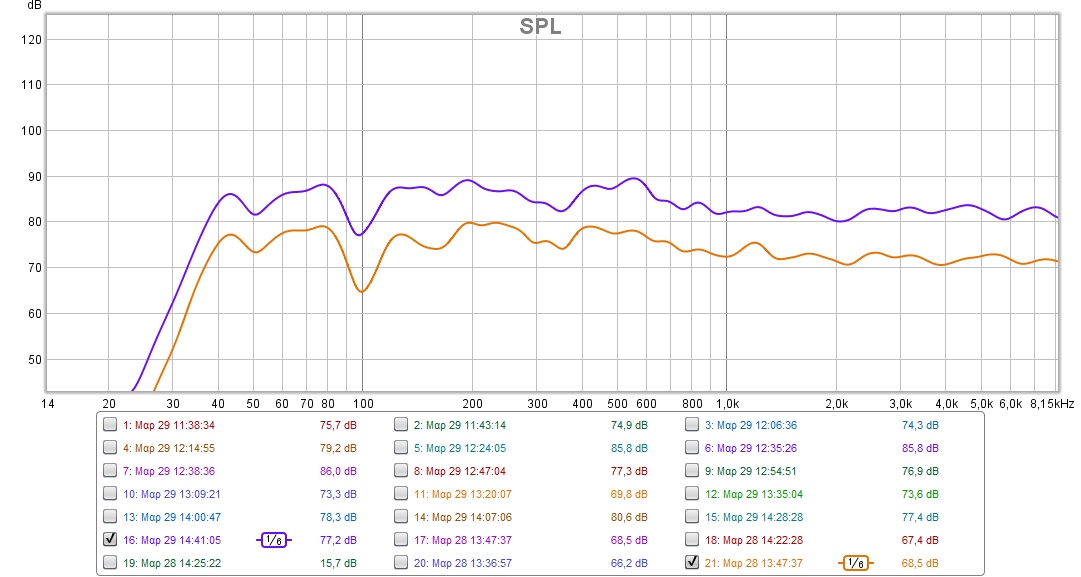Screen dimensions: 1081x577
Task: Enable trace 6 Map 29 12:35:26
Action: point(691,447)
